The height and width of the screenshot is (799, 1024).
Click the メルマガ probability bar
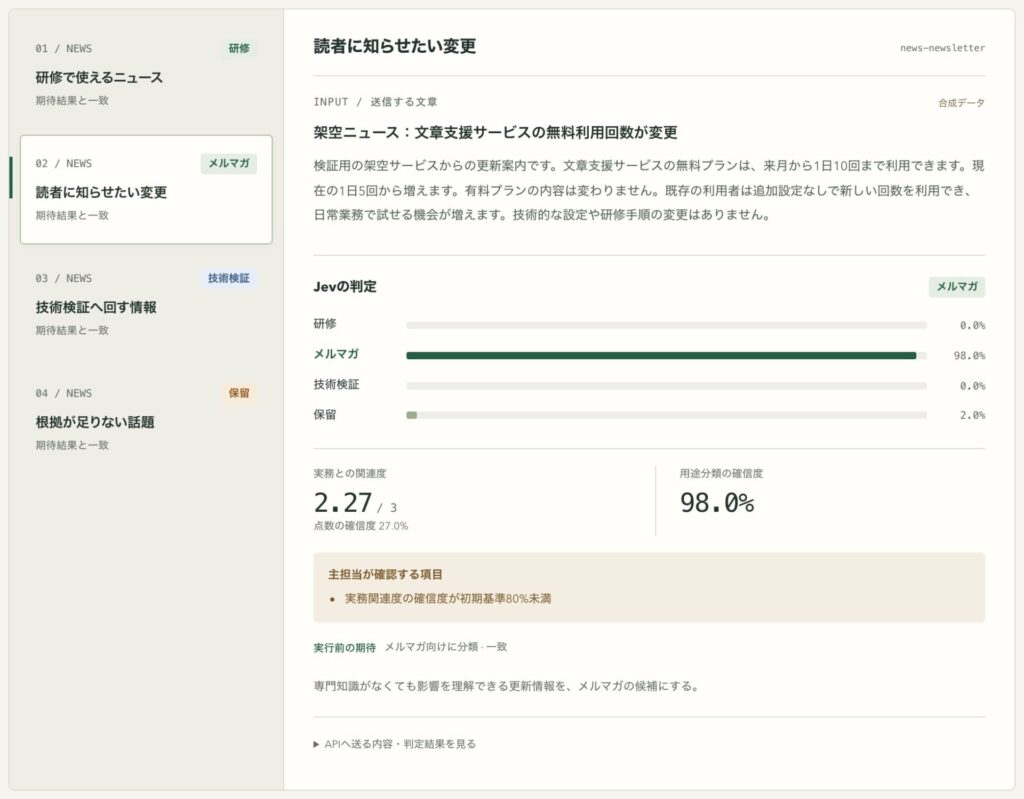click(x=666, y=355)
